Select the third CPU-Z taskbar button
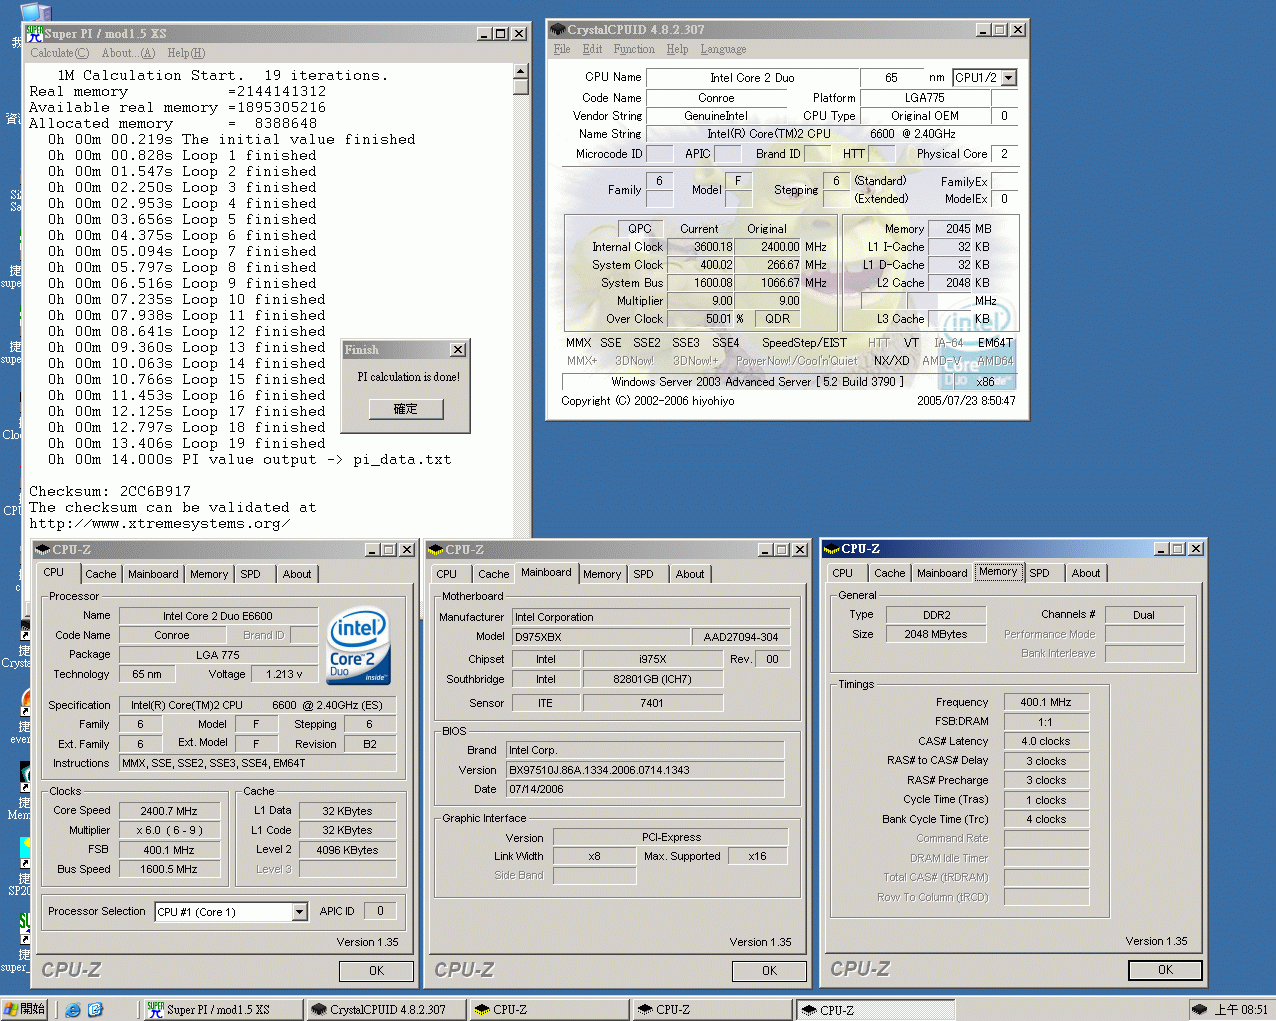This screenshot has height=1021, width=1276. coord(876,1010)
